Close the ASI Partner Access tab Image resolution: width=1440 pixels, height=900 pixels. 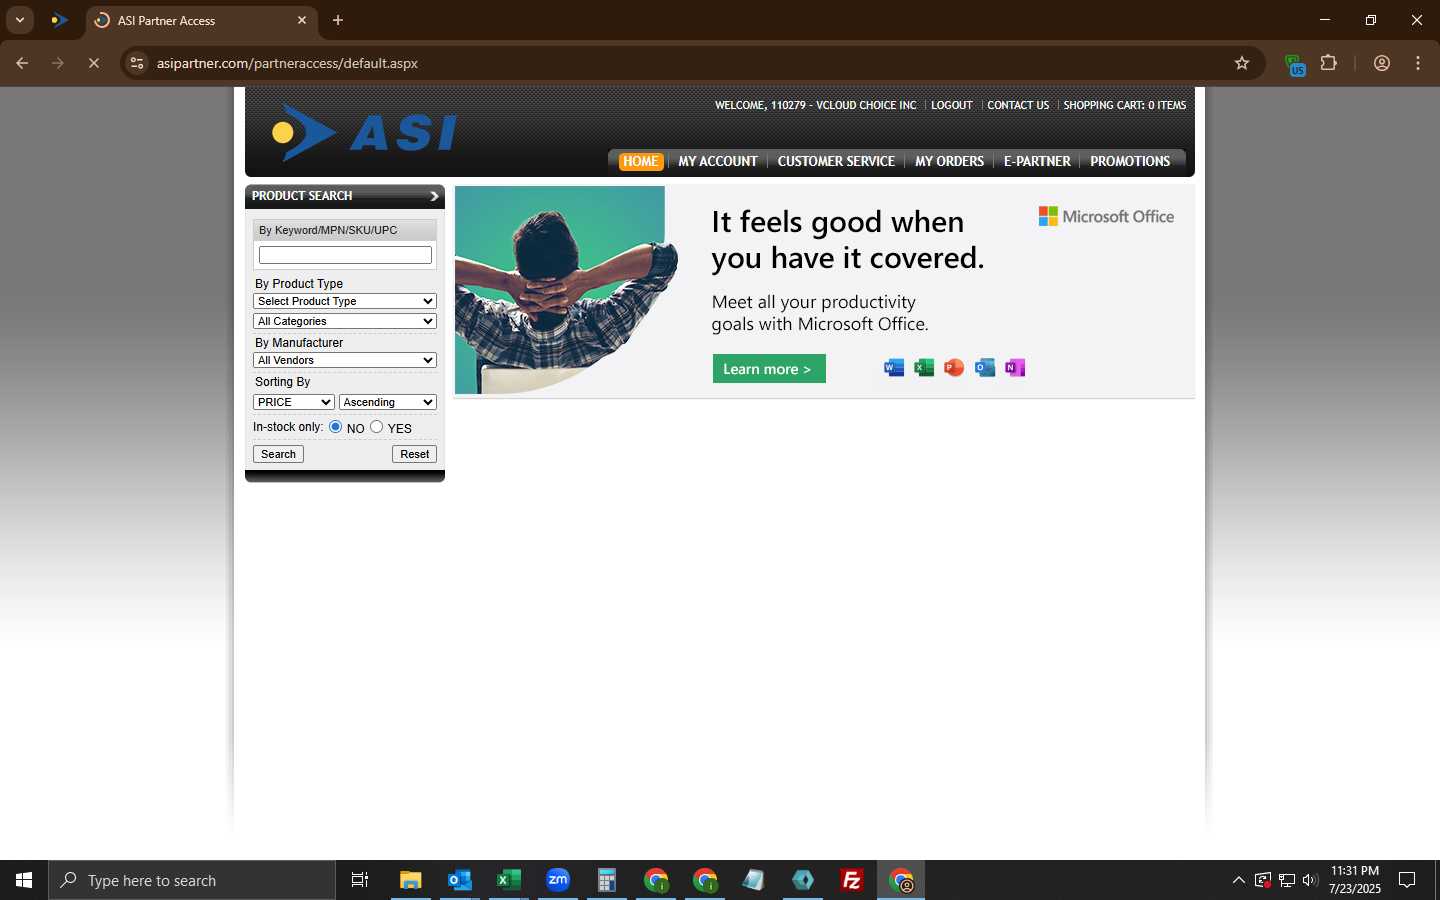point(302,20)
